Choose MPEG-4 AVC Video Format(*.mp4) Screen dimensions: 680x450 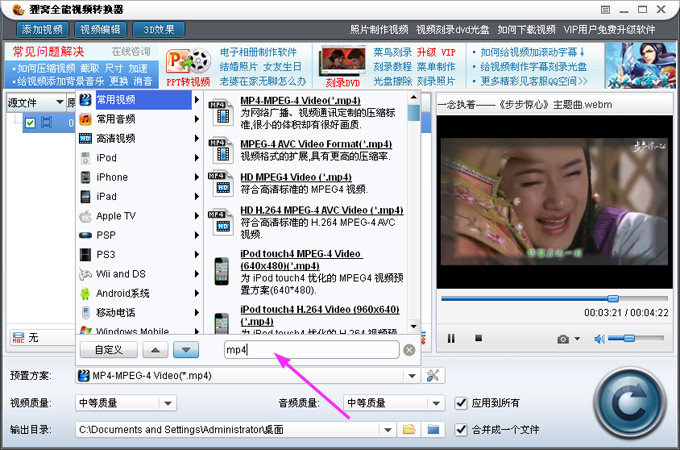point(316,144)
